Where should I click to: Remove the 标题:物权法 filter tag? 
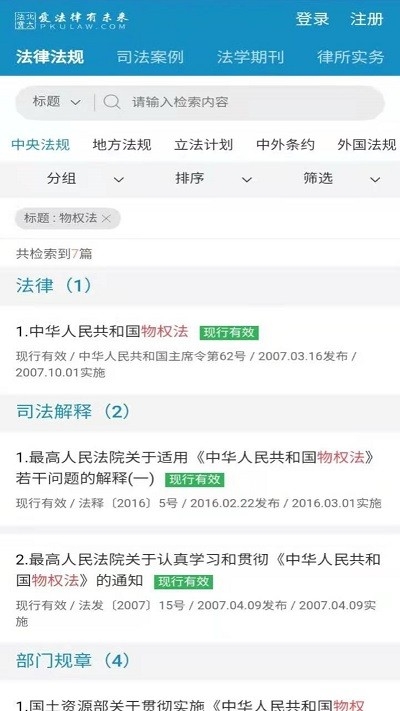coord(106,219)
